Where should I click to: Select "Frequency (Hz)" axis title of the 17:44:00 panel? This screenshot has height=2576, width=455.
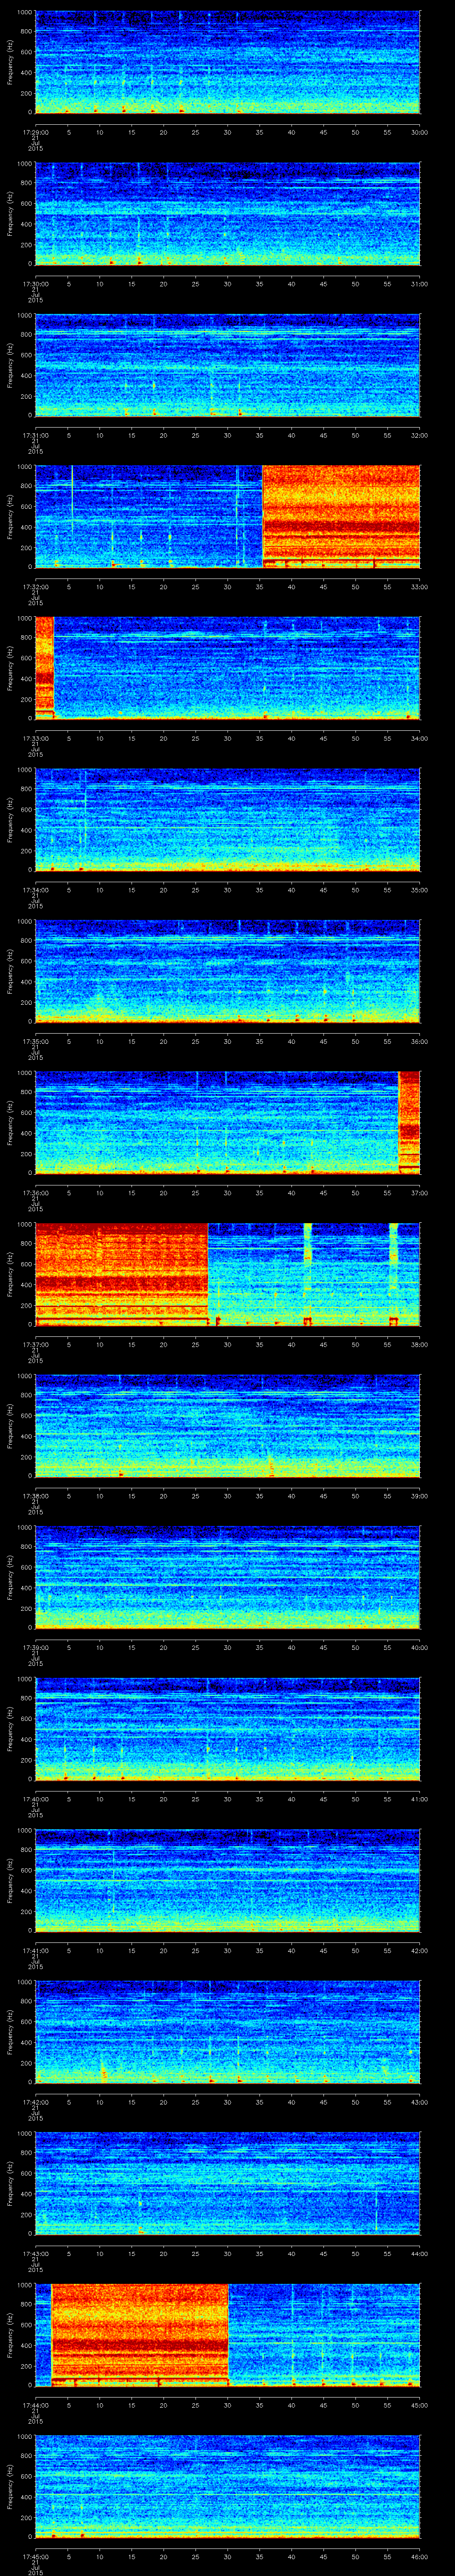click(x=10, y=2335)
